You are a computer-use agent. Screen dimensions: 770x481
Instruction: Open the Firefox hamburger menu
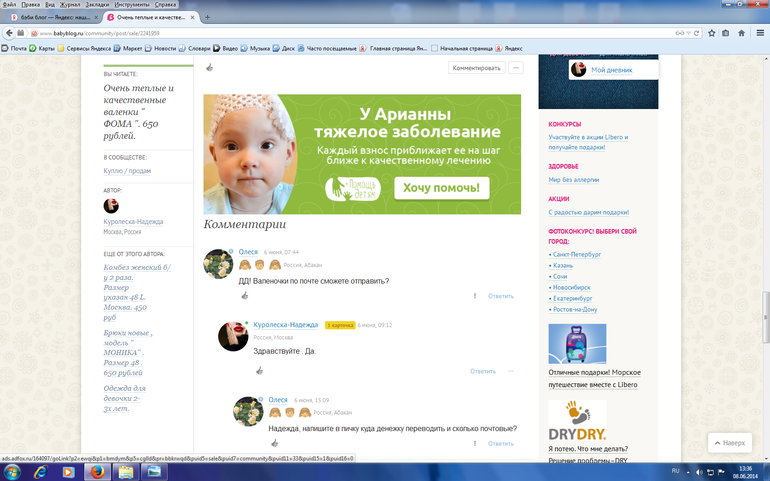[760, 33]
